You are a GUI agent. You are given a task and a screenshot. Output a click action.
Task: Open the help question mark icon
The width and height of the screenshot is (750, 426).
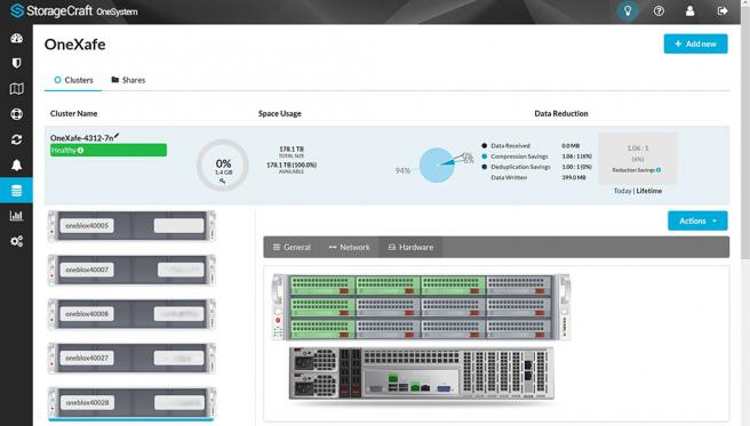tap(659, 11)
